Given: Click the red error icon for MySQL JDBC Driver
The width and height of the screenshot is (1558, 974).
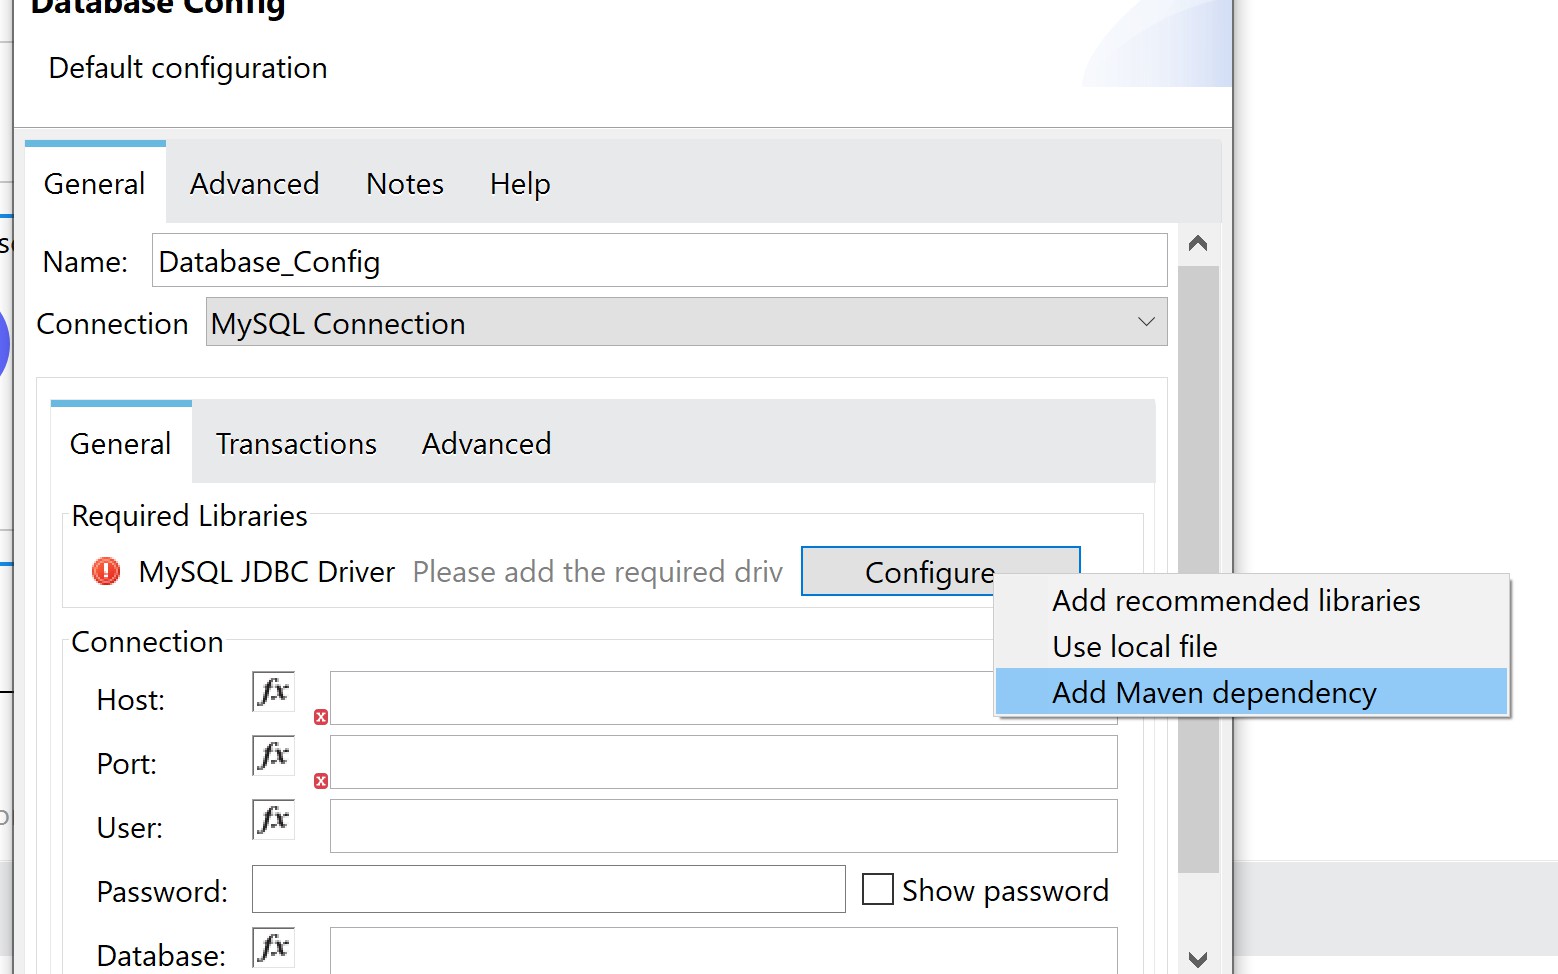Looking at the screenshot, I should coord(106,571).
